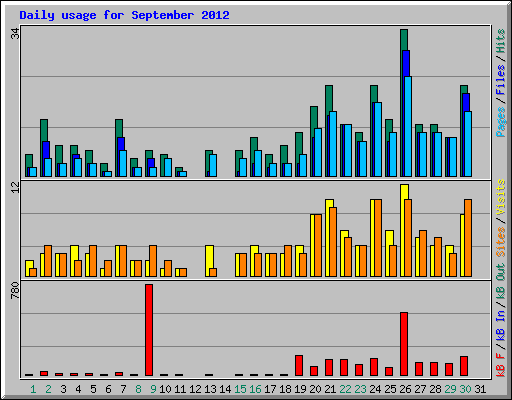The width and height of the screenshot is (512, 400).
Task: Click the 'Files' legend label
Action: pyautogui.click(x=501, y=80)
